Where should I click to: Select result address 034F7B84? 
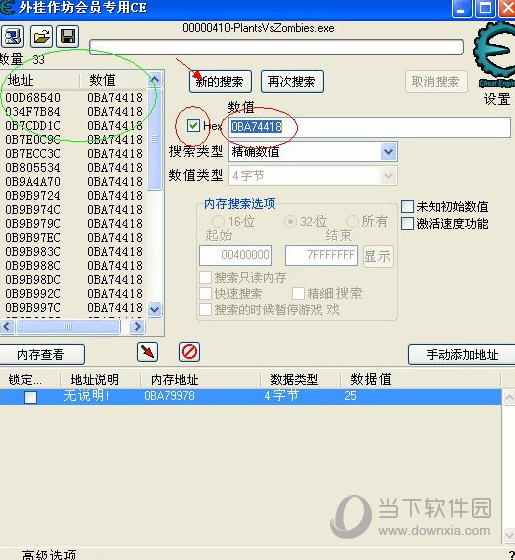pyautogui.click(x=33, y=111)
